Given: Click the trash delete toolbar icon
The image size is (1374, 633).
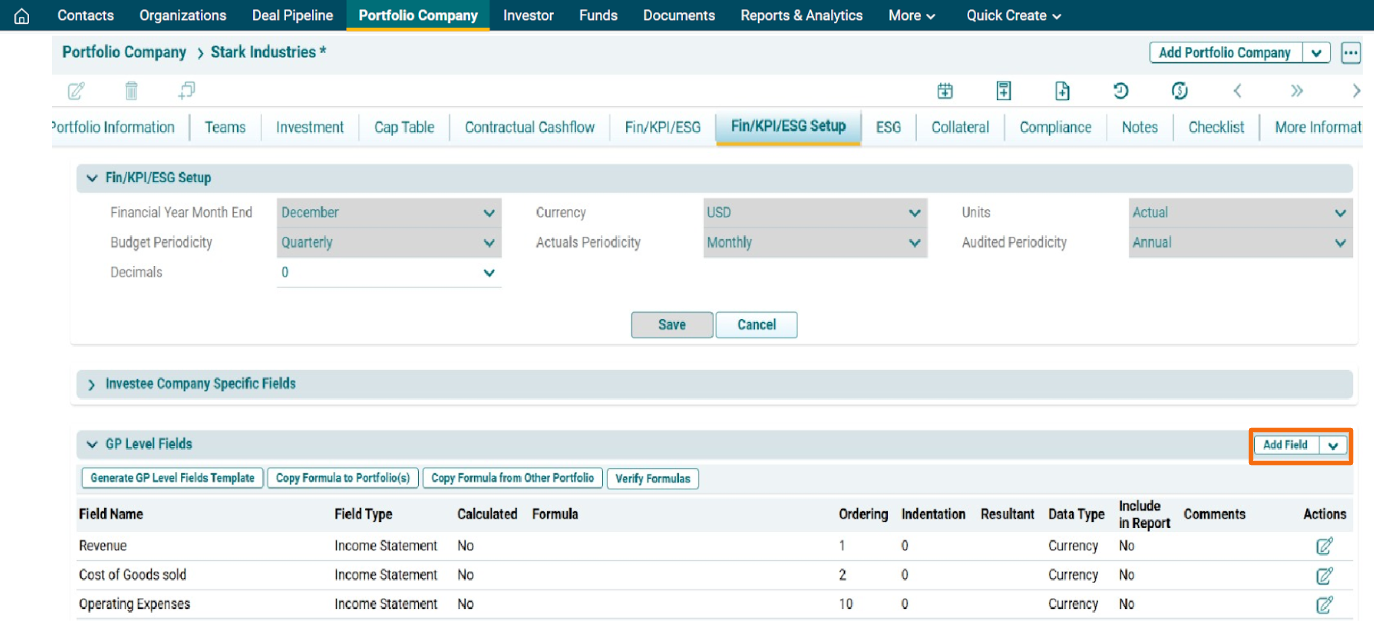Looking at the screenshot, I should (x=131, y=91).
